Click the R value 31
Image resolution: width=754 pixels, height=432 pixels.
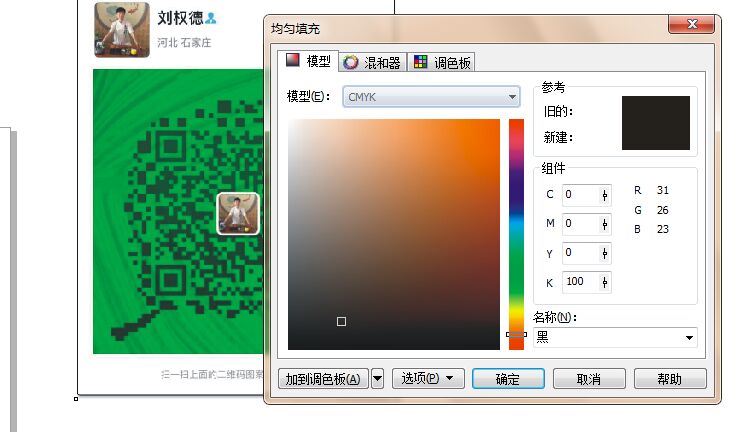(x=663, y=190)
